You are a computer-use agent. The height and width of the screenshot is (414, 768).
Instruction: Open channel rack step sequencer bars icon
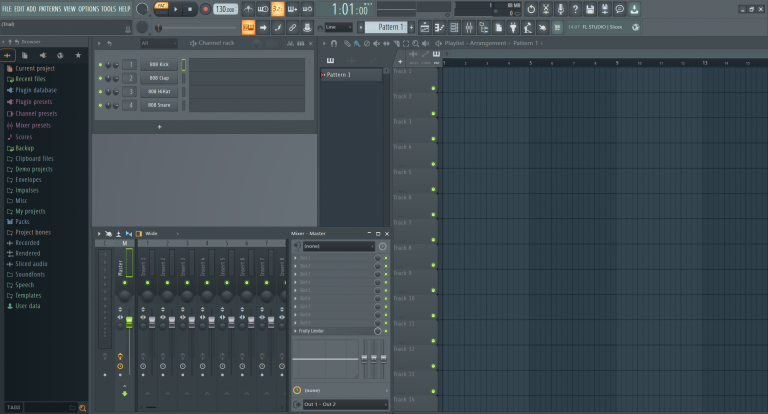[300, 43]
